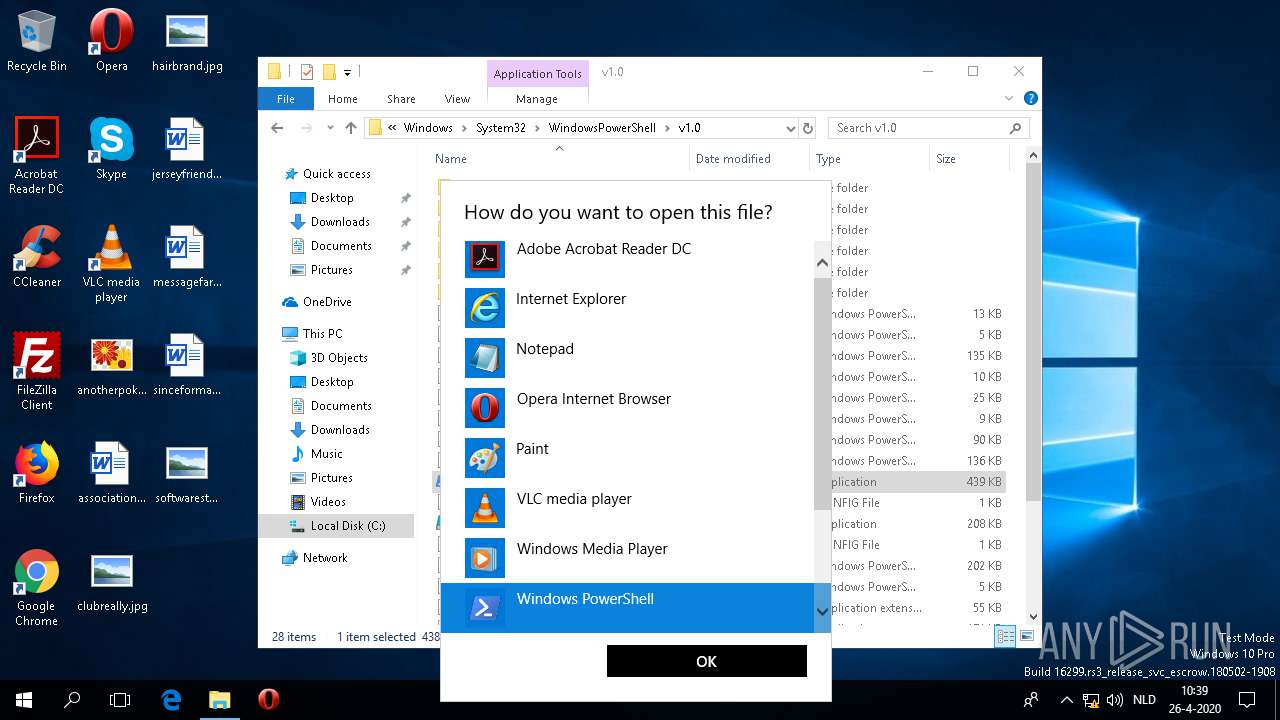
Task: Sort files by the Type column
Action: tap(828, 159)
